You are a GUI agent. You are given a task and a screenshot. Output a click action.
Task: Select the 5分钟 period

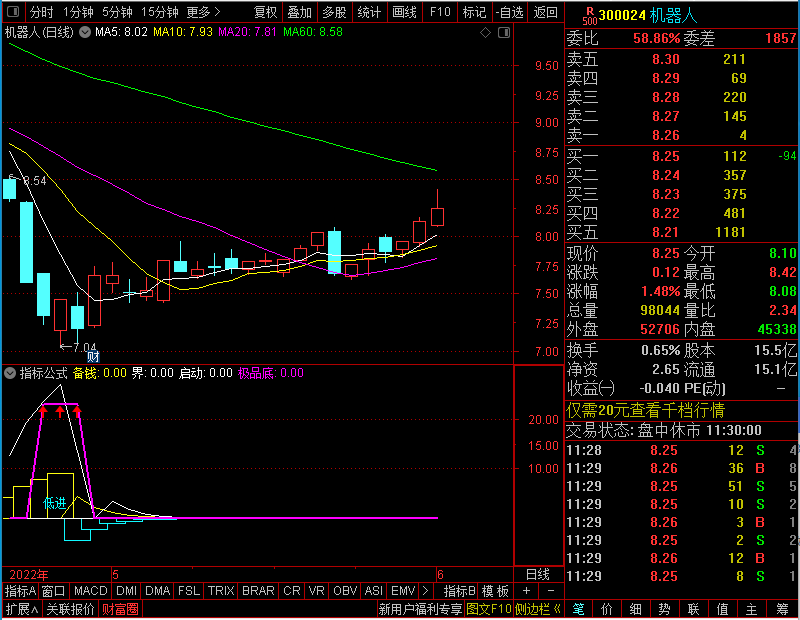(117, 12)
